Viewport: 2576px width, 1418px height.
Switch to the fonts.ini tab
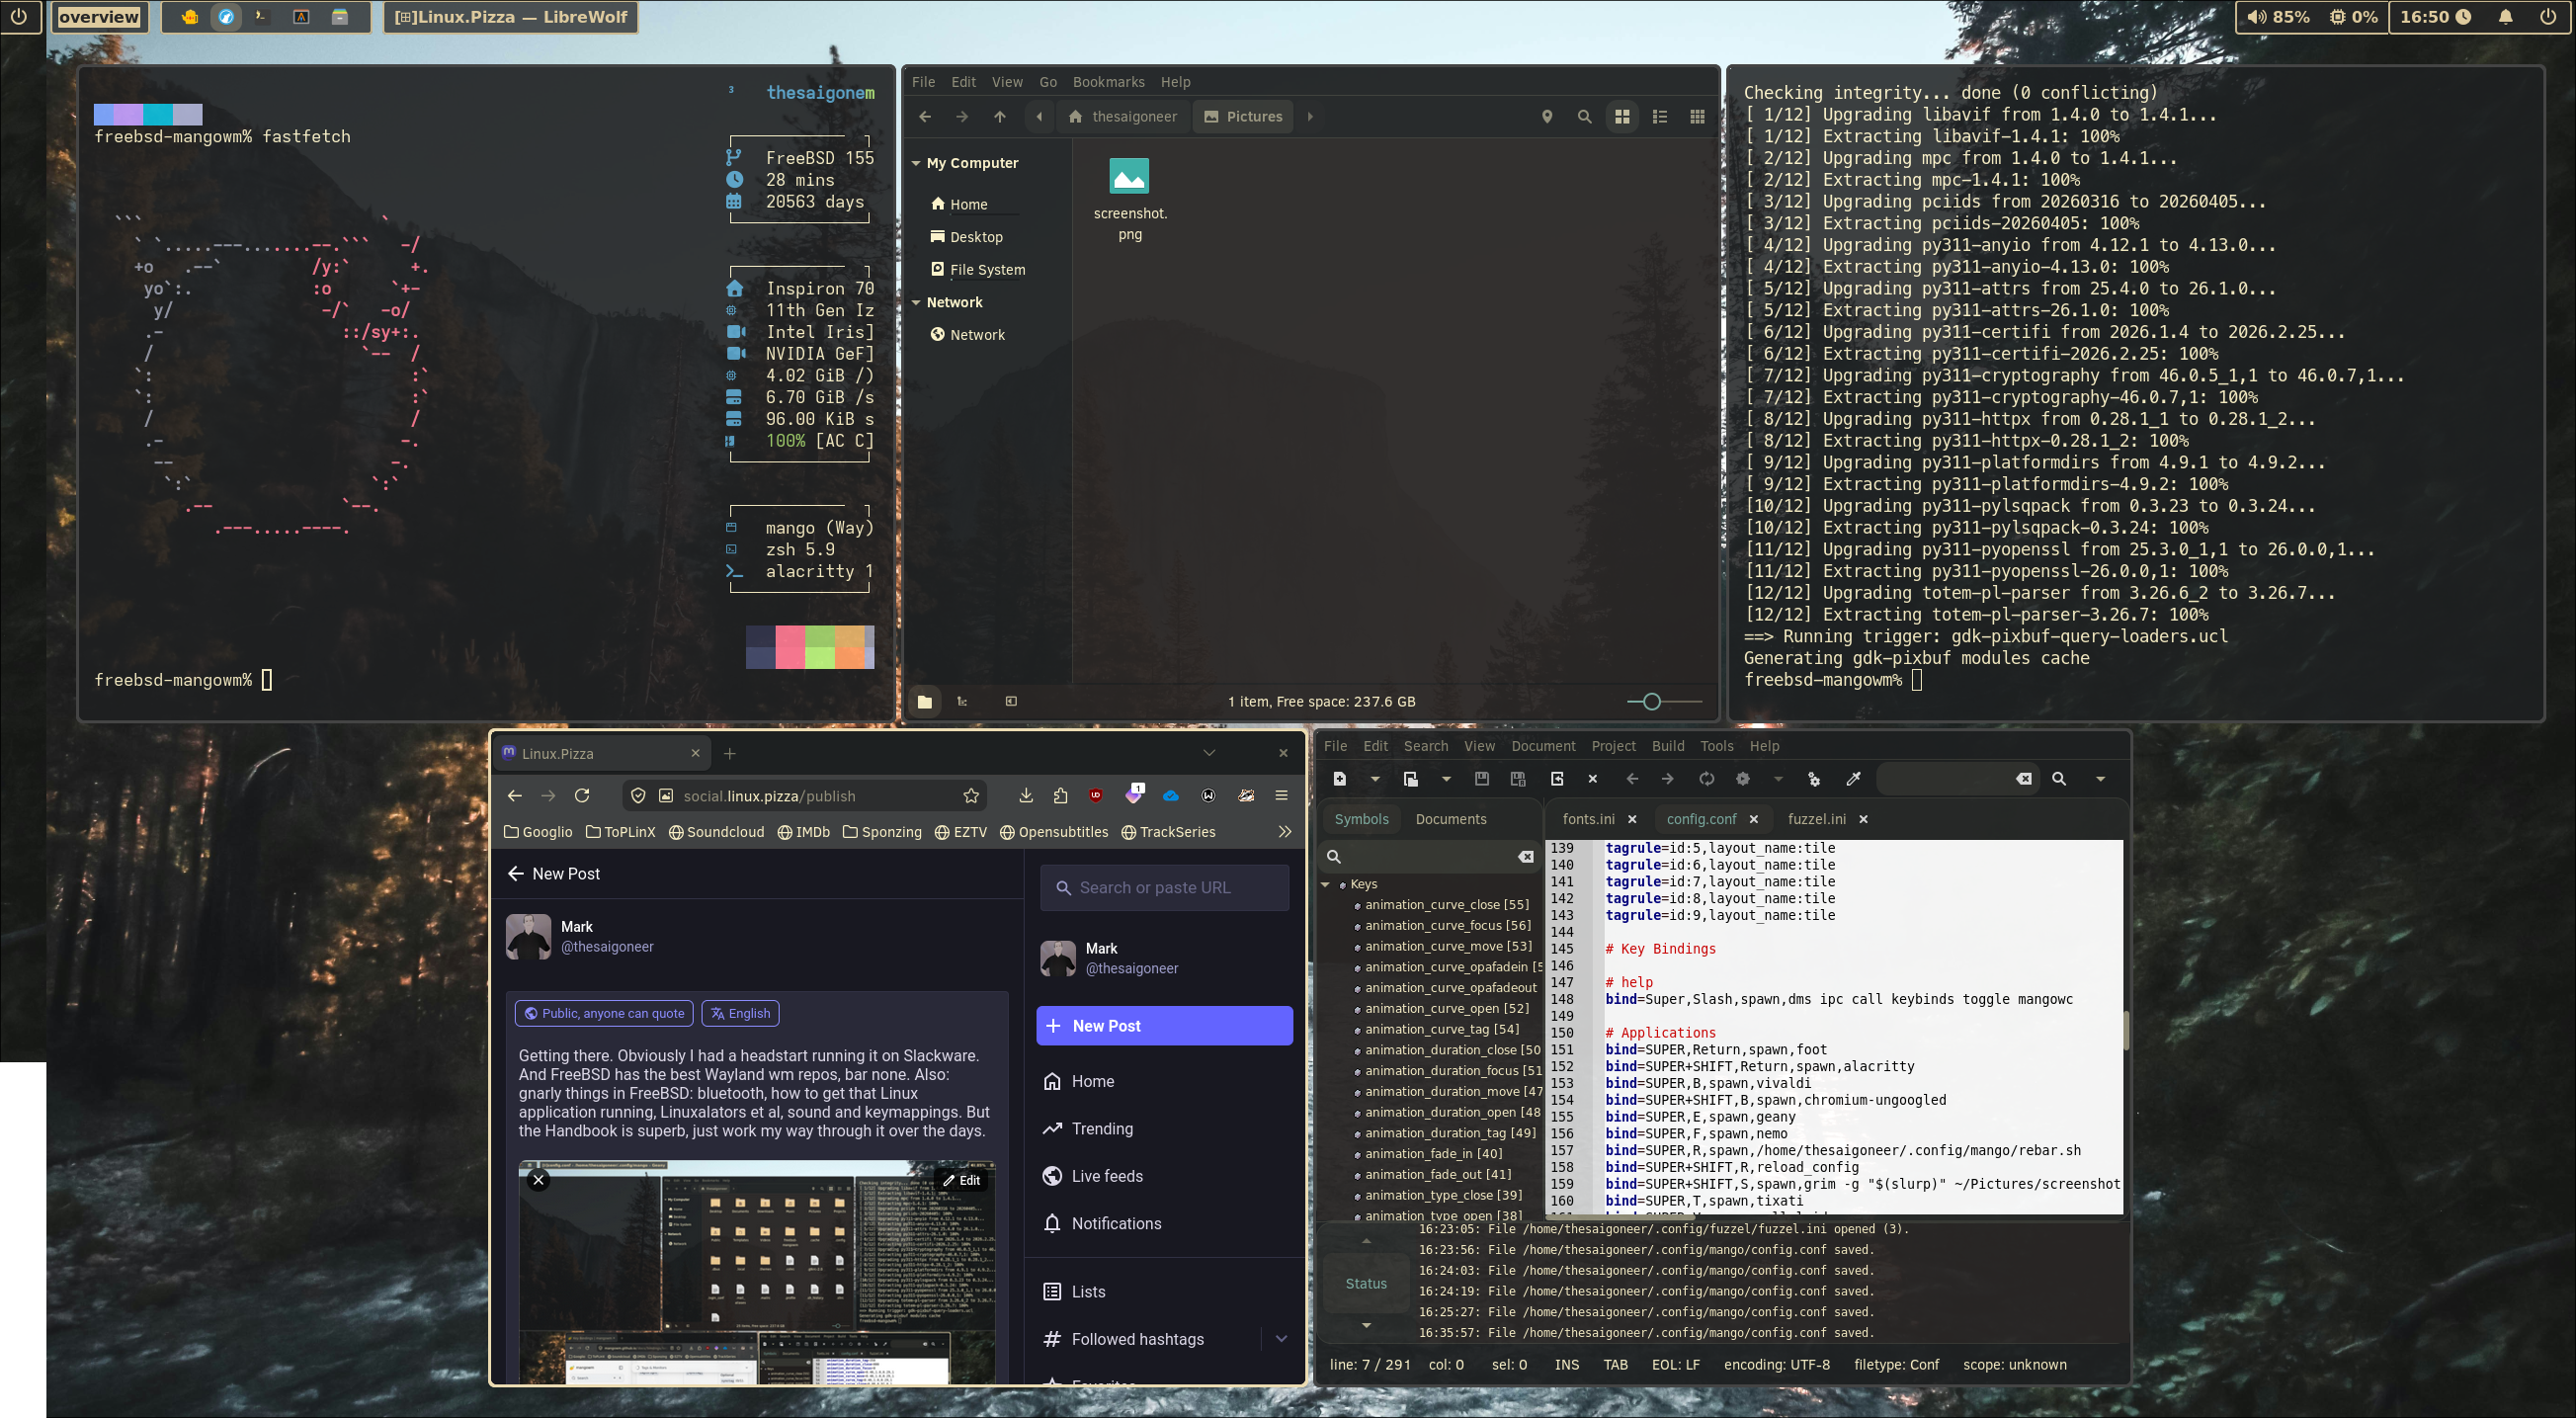[1588, 819]
